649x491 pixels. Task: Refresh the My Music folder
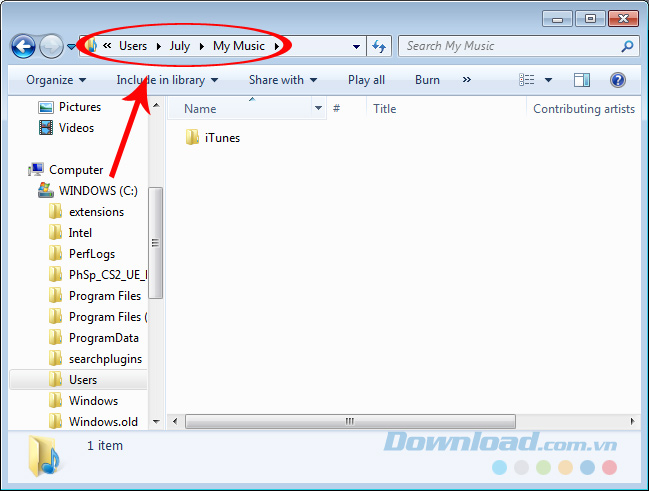(379, 46)
